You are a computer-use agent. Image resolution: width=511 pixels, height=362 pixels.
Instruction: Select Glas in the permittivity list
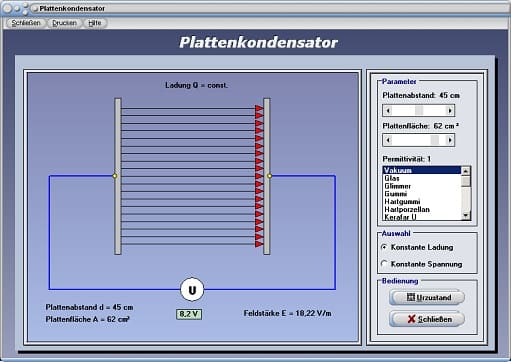tap(422, 178)
